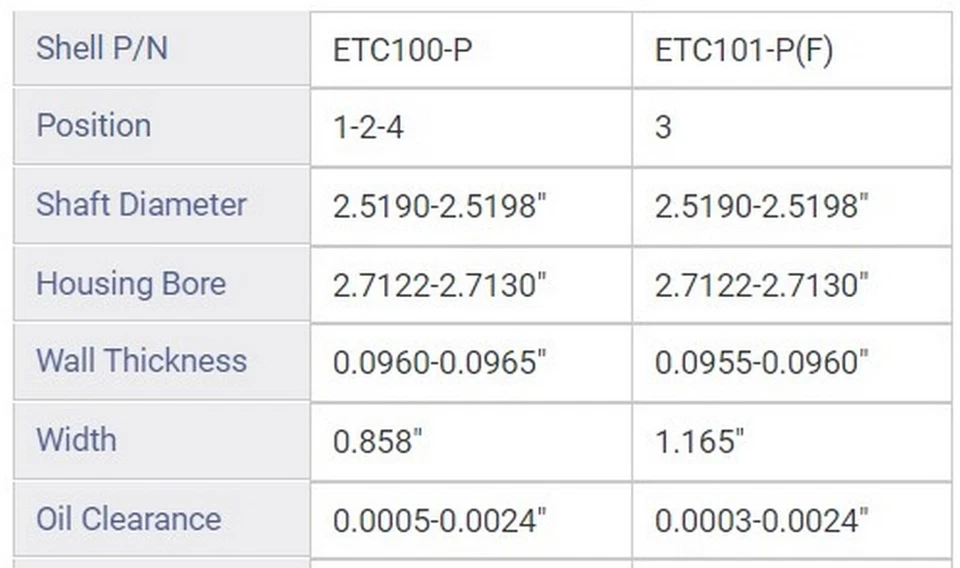960x568 pixels.
Task: Select the 0.0960-0.0965" wall thickness value
Action: [440, 363]
